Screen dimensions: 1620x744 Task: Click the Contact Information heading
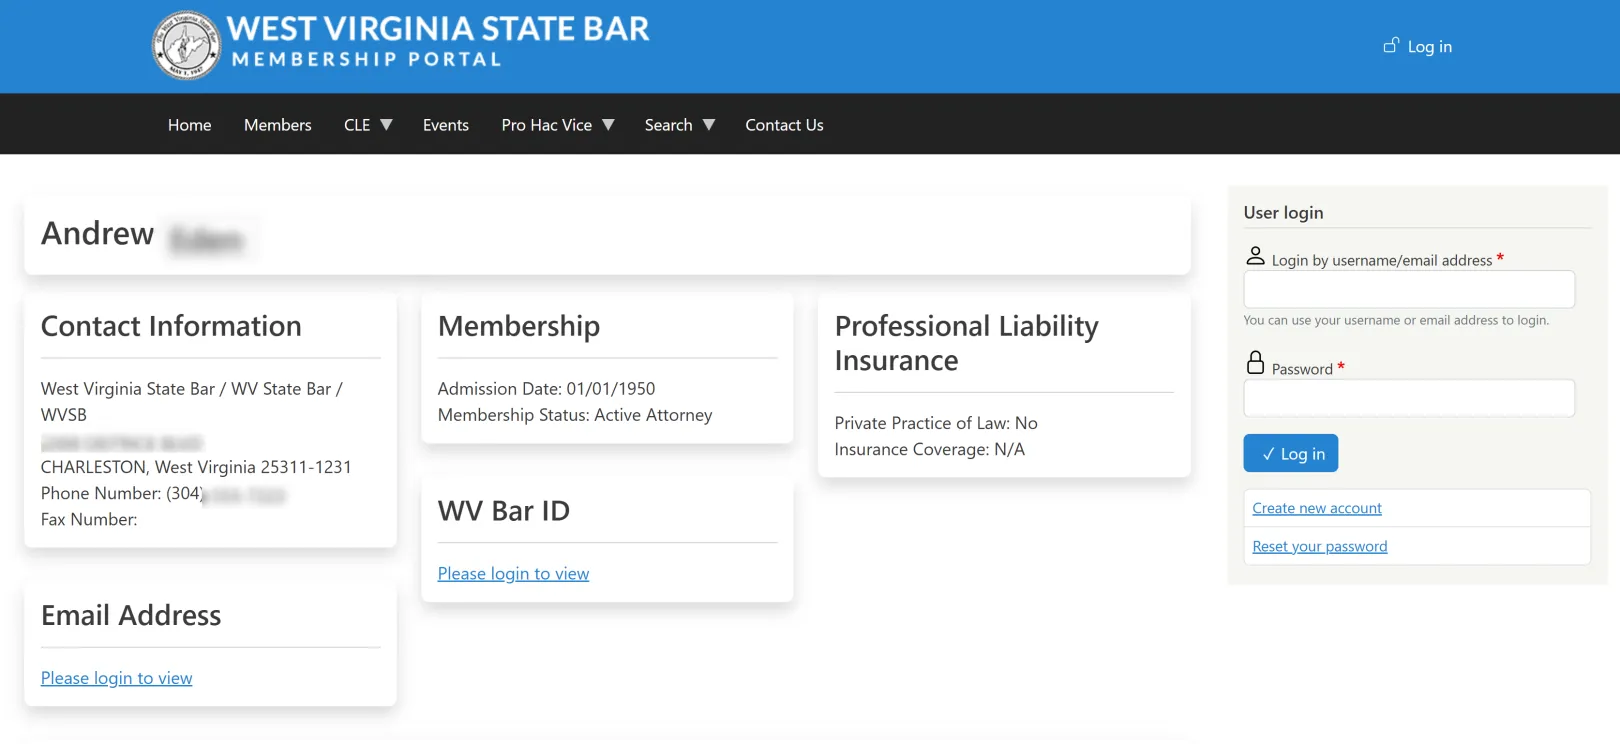(x=171, y=326)
